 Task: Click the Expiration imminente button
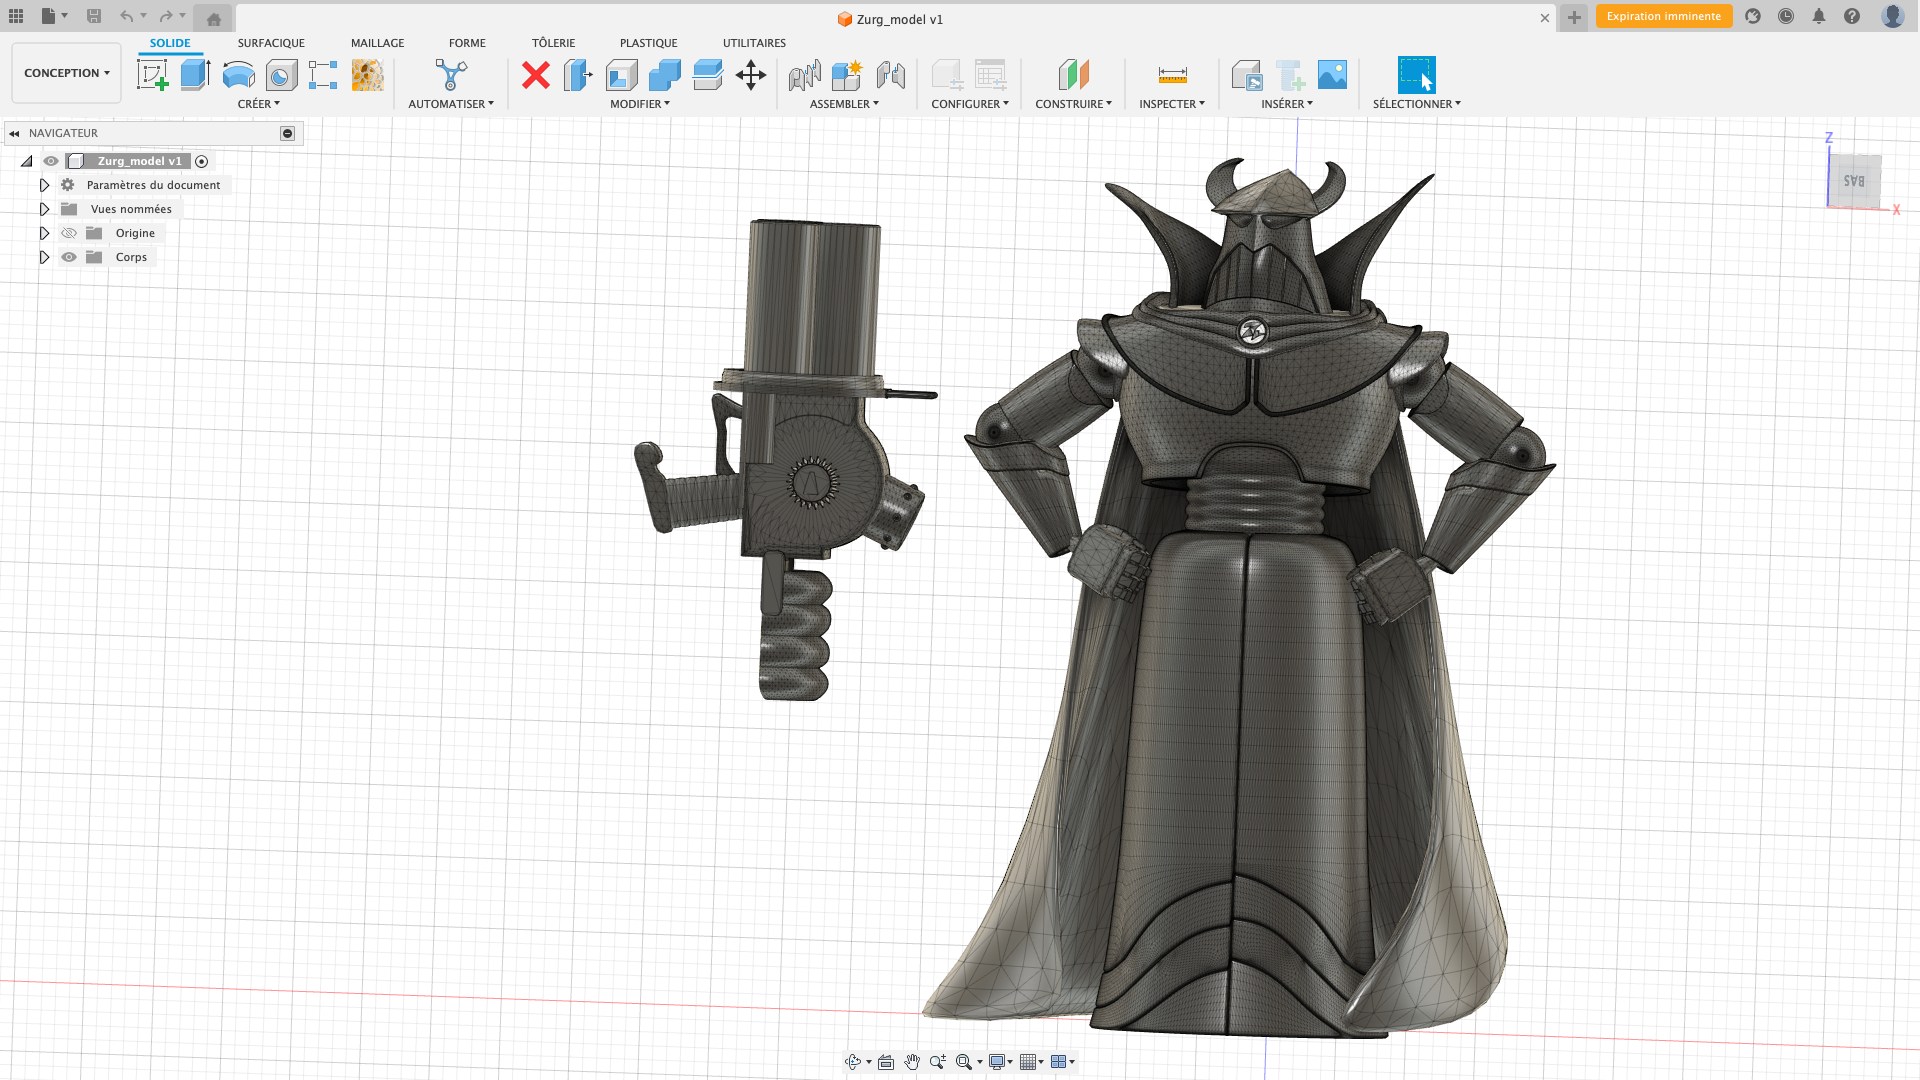pos(1663,16)
